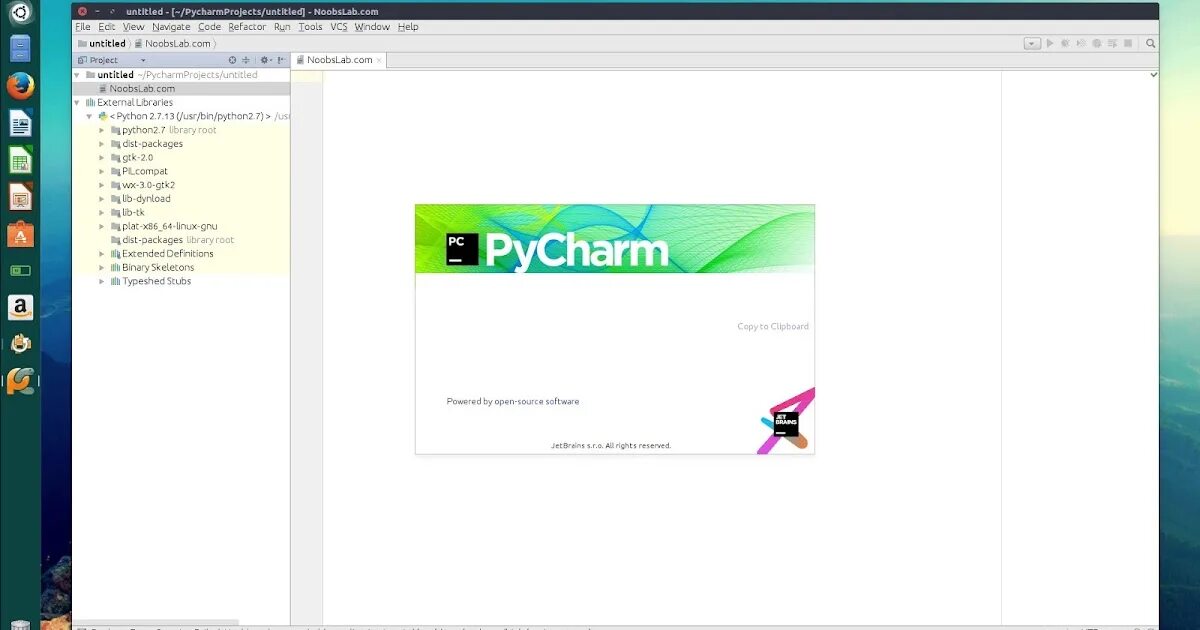The height and width of the screenshot is (630, 1200).
Task: Open the Code menu
Action: pyautogui.click(x=209, y=27)
